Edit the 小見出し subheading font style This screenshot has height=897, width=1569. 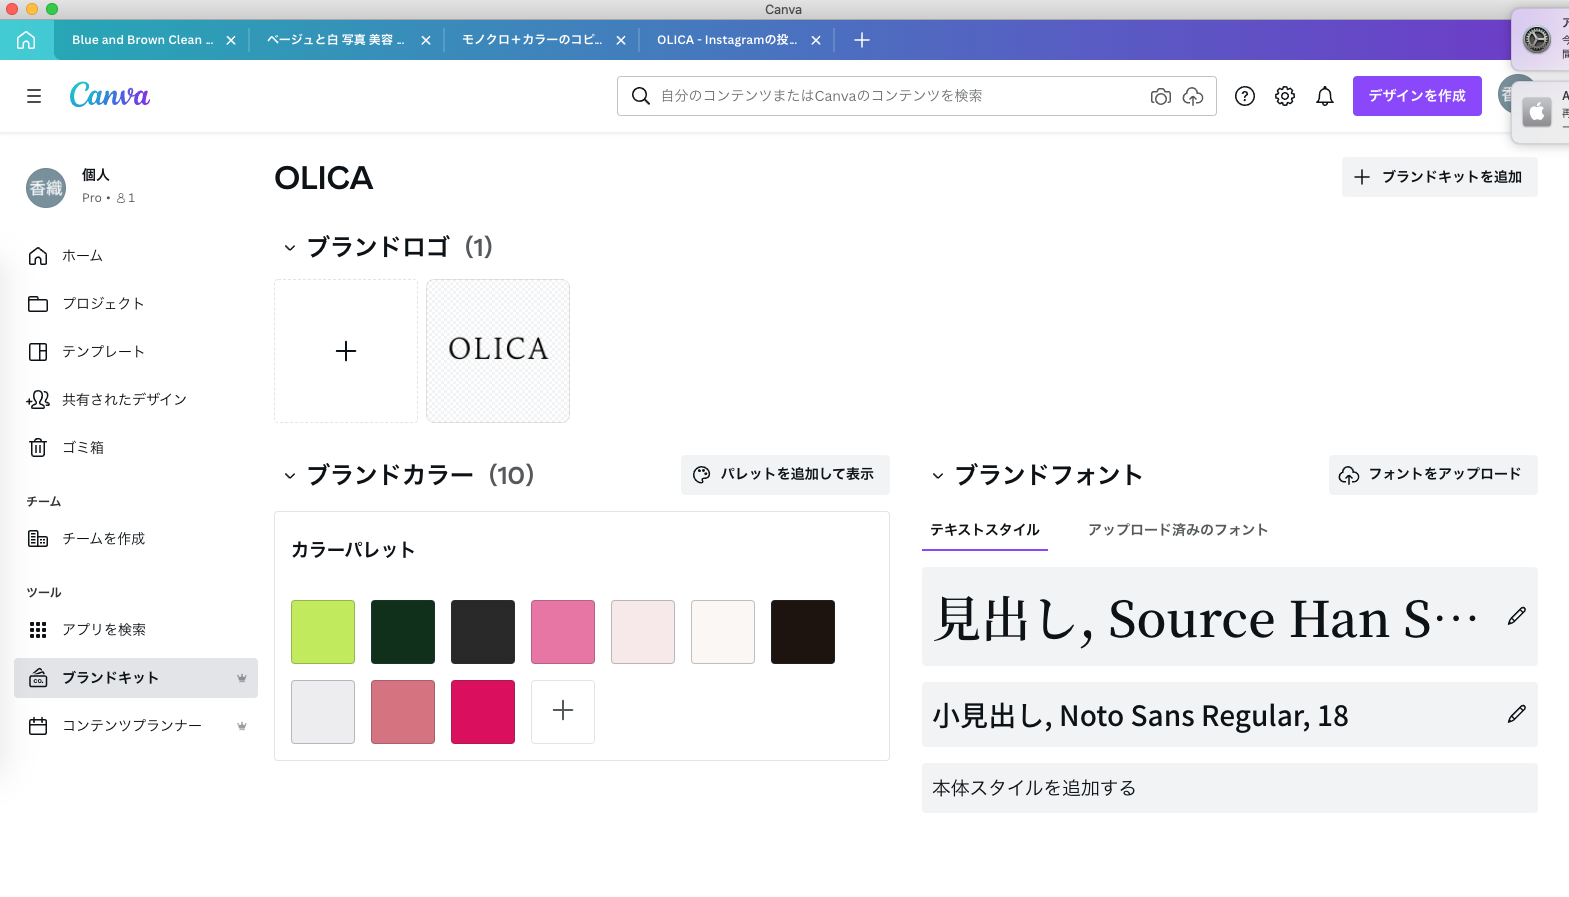coord(1517,714)
